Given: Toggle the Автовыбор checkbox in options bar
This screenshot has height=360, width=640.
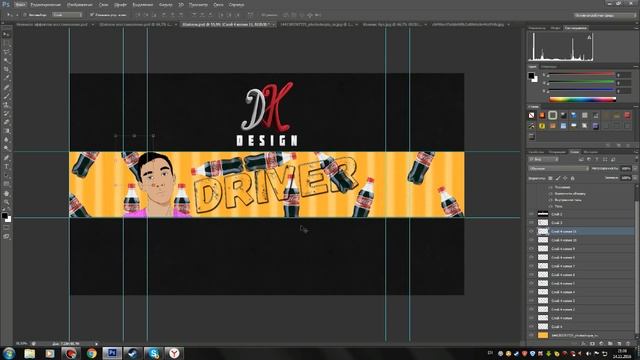Looking at the screenshot, I should click(x=24, y=15).
